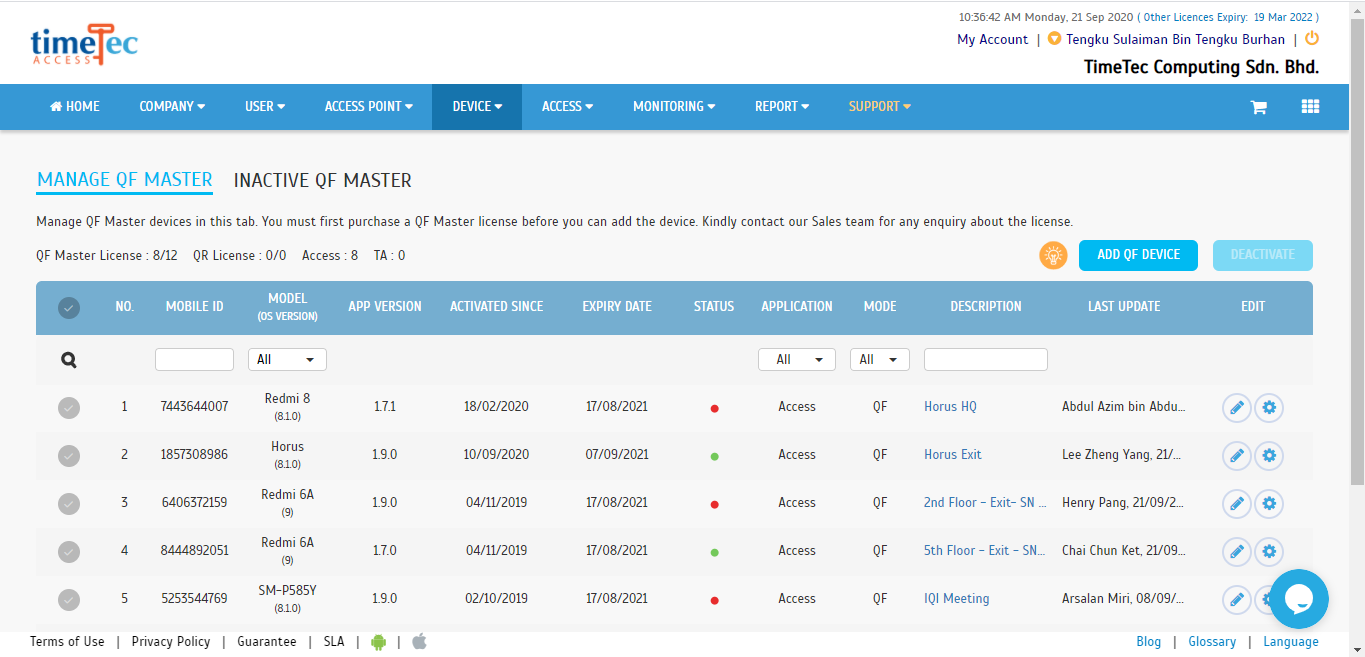Switch to INACTIVE QF MASTER tab
Screen dimensions: 1365x657
322,181
